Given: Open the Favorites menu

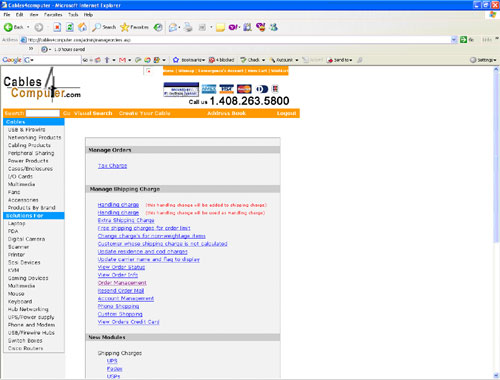Looking at the screenshot, I should [x=53, y=15].
